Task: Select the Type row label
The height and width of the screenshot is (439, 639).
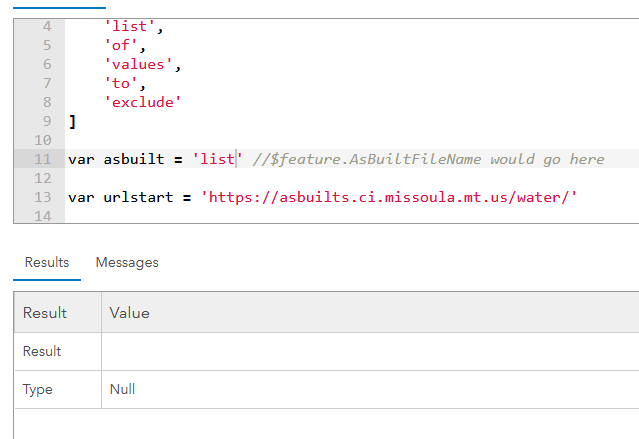Action: (x=38, y=389)
